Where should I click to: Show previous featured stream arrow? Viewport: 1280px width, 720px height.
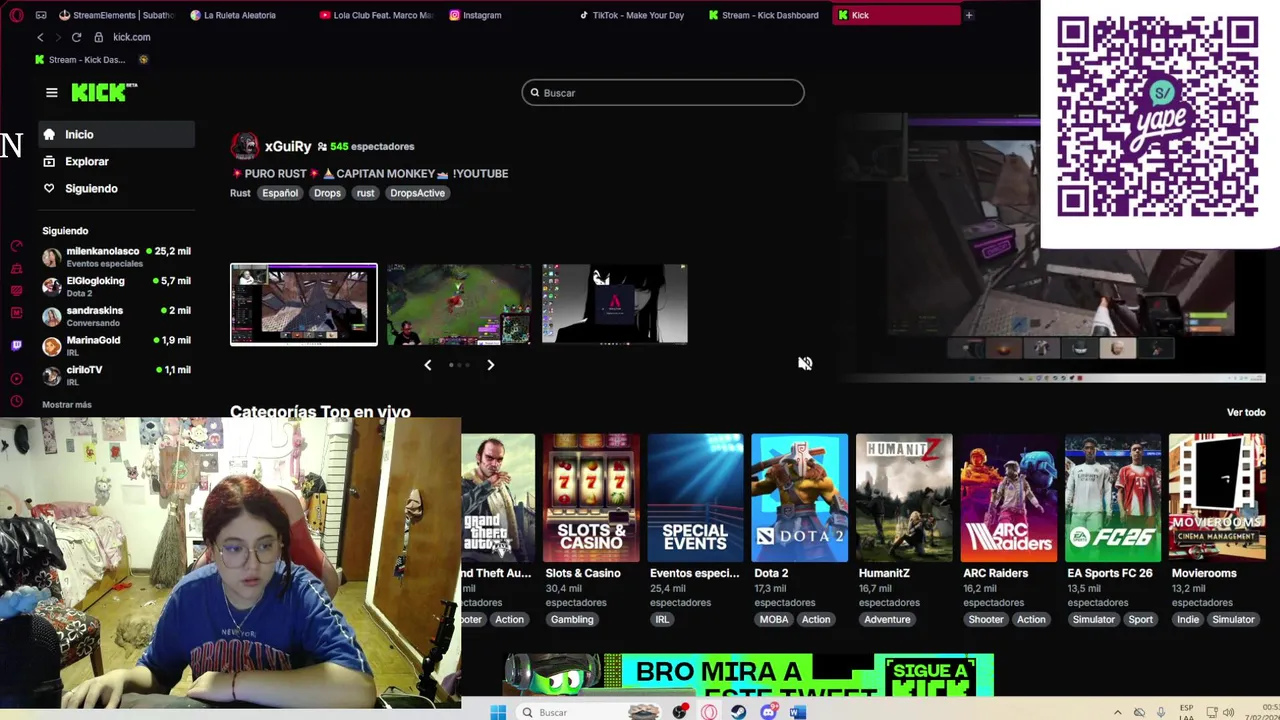pos(427,365)
